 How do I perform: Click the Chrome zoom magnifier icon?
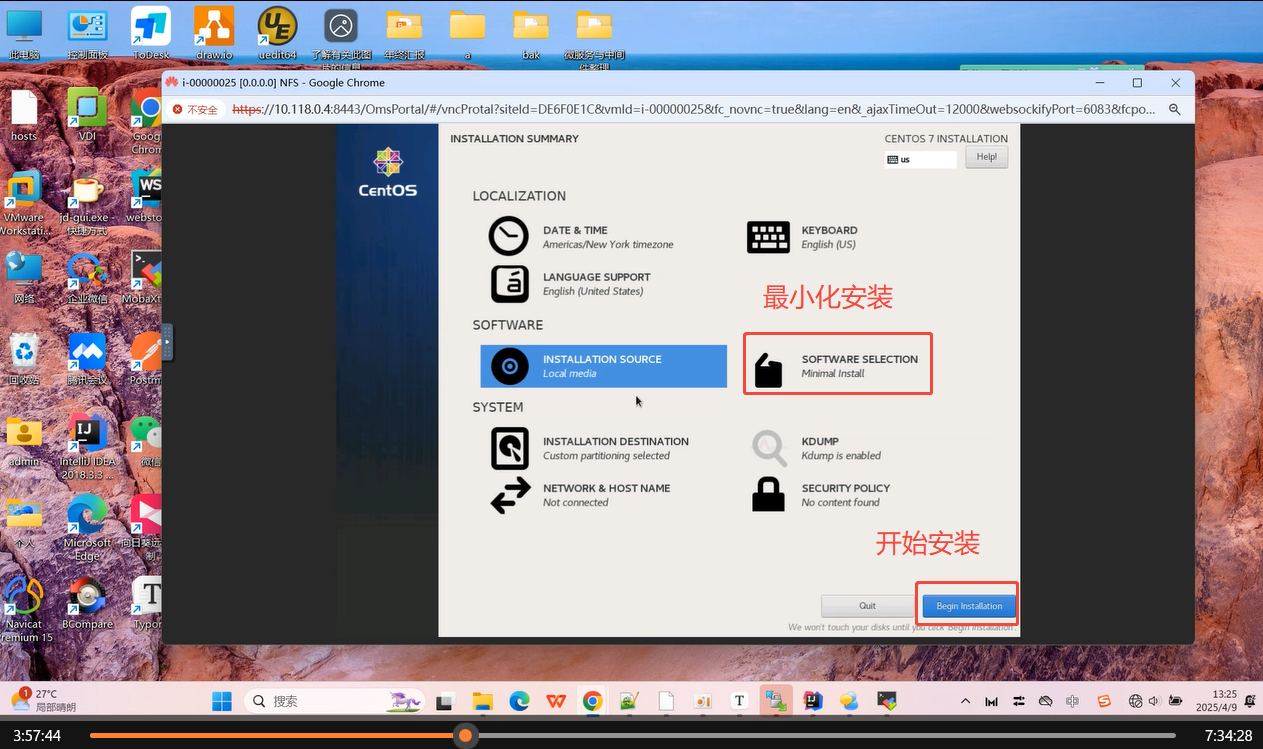1175,109
